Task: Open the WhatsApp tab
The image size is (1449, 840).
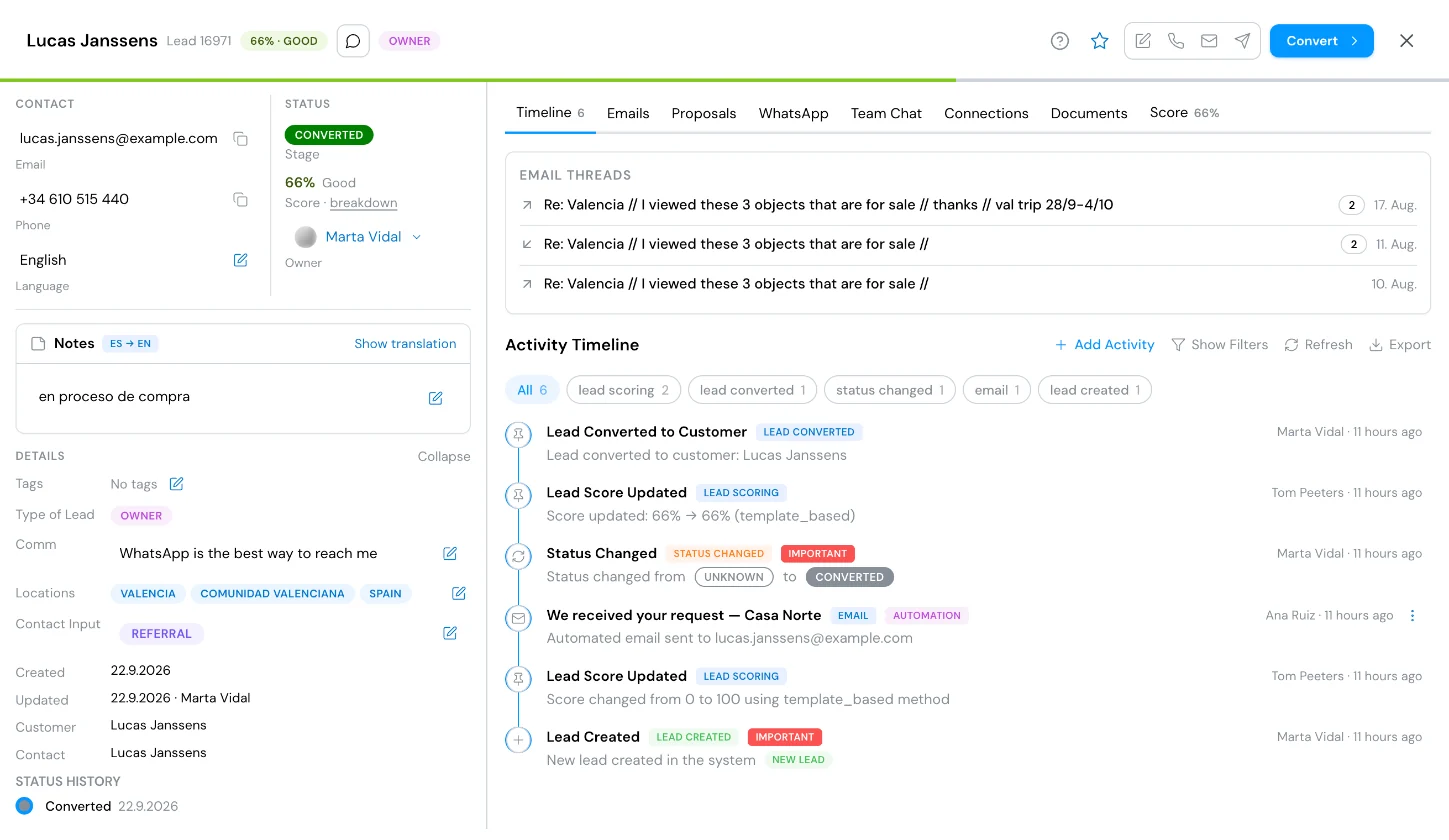Action: point(794,114)
